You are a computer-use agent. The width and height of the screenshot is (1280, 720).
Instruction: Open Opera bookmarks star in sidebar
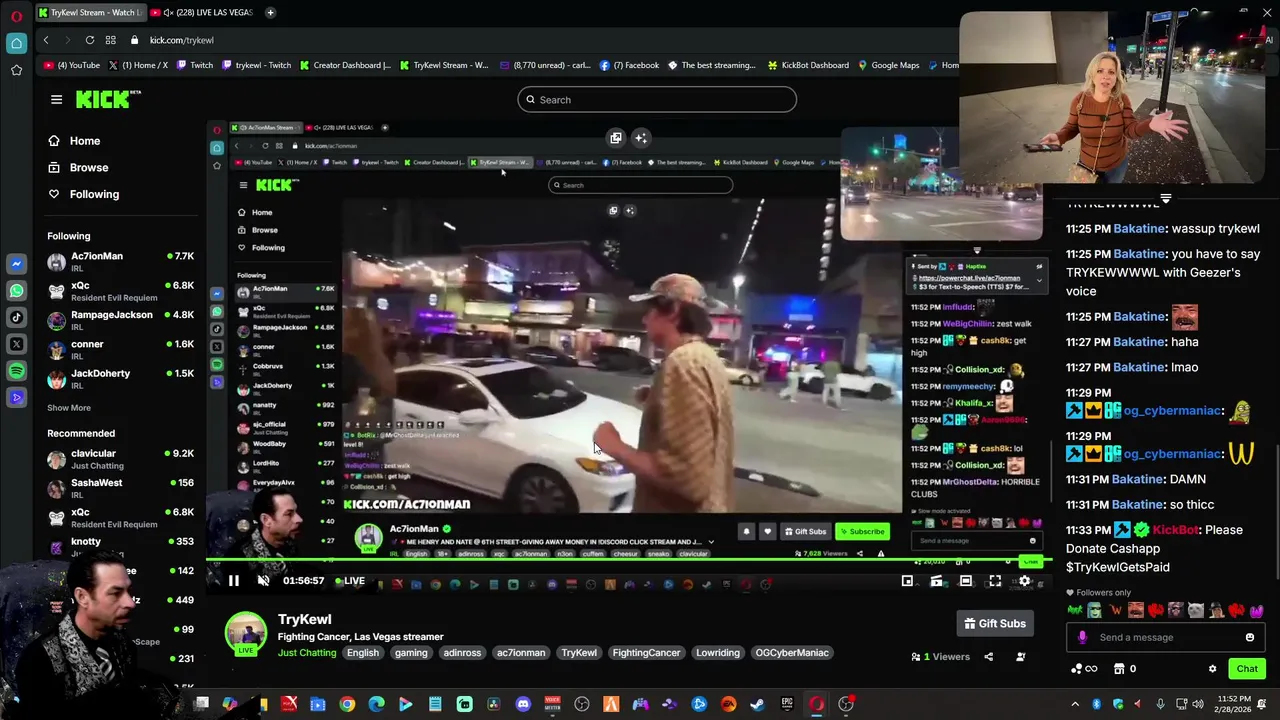coord(16,70)
